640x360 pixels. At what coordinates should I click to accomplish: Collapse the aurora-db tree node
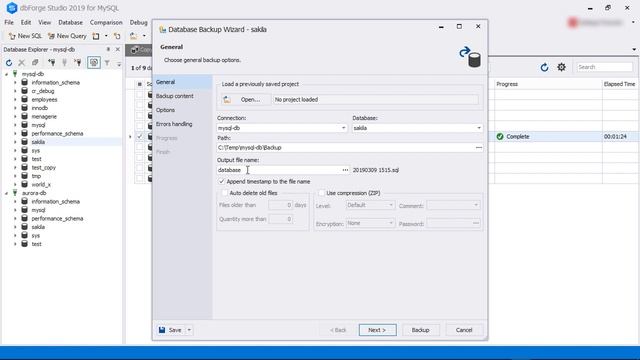pos(6,193)
